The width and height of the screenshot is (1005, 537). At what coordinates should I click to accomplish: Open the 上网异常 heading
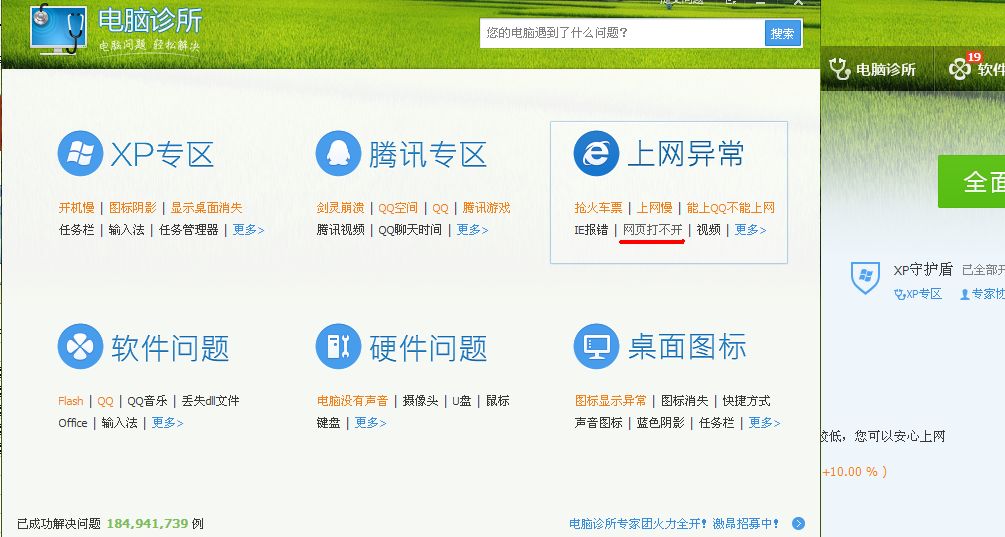point(685,154)
